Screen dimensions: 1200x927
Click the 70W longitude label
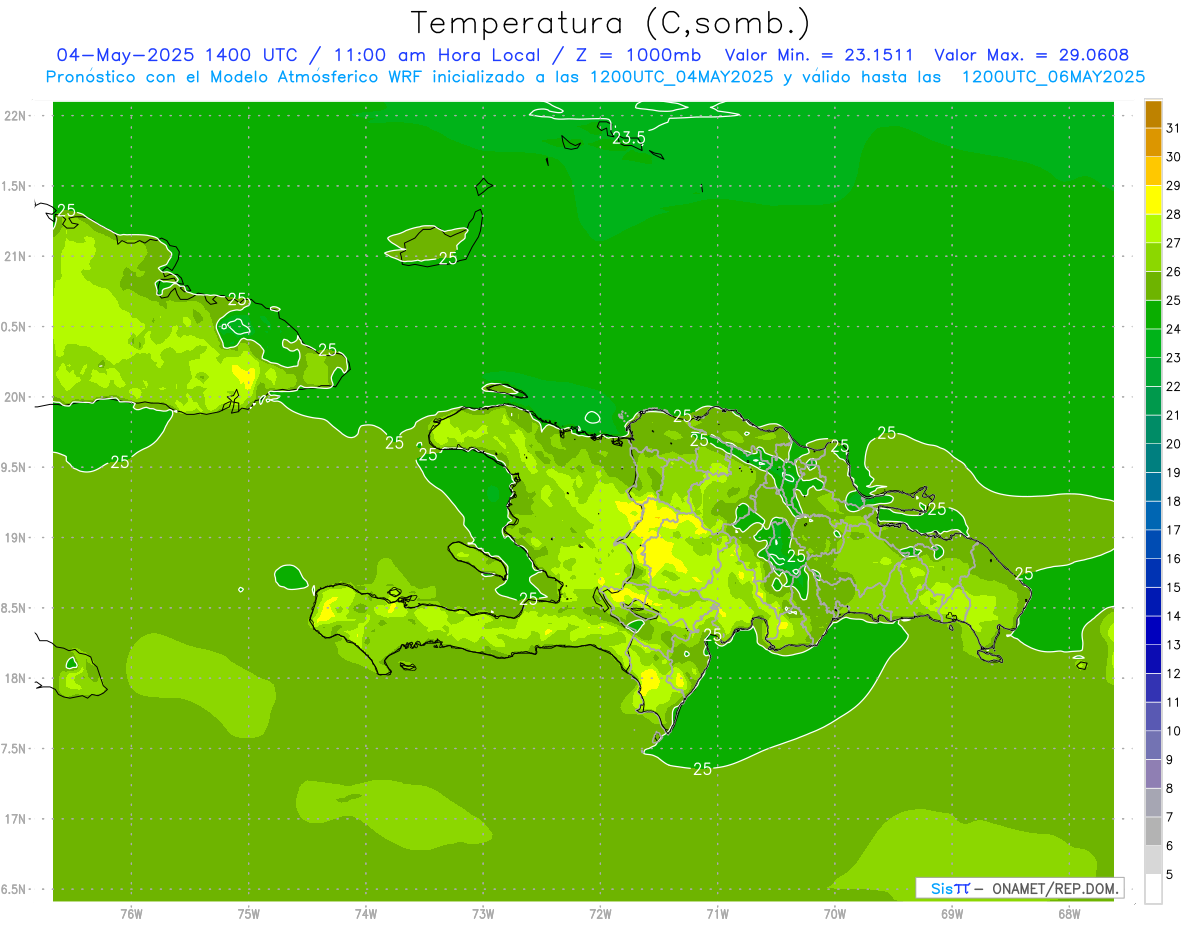[835, 914]
